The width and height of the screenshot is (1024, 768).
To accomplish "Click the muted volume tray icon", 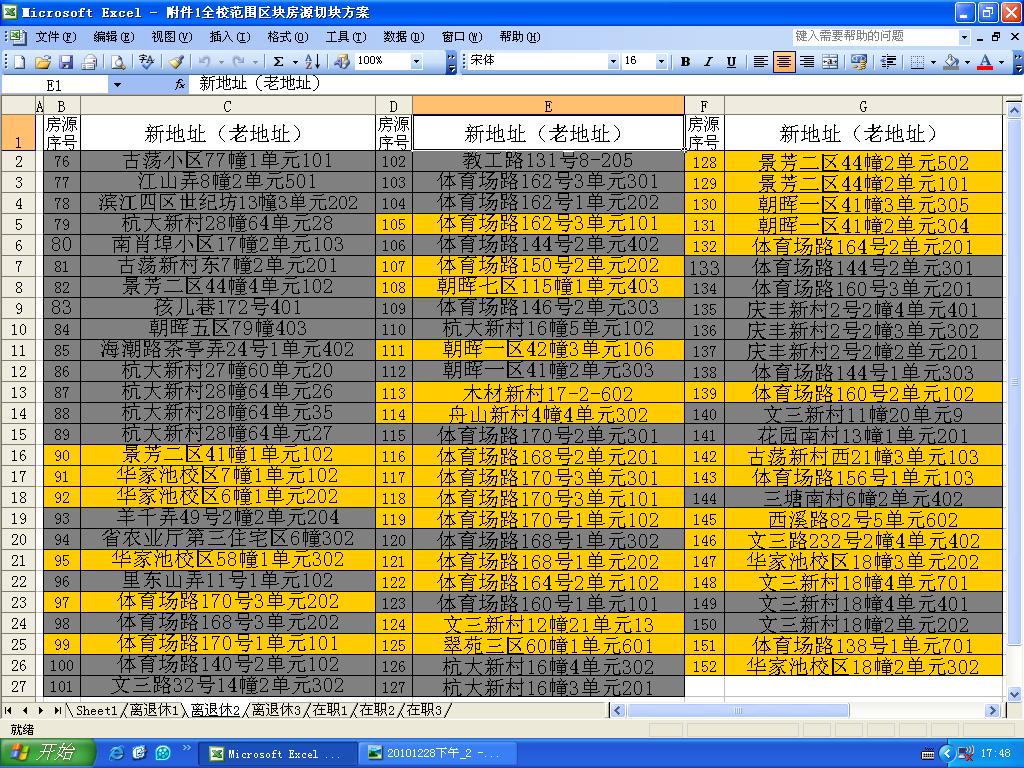I will point(965,754).
